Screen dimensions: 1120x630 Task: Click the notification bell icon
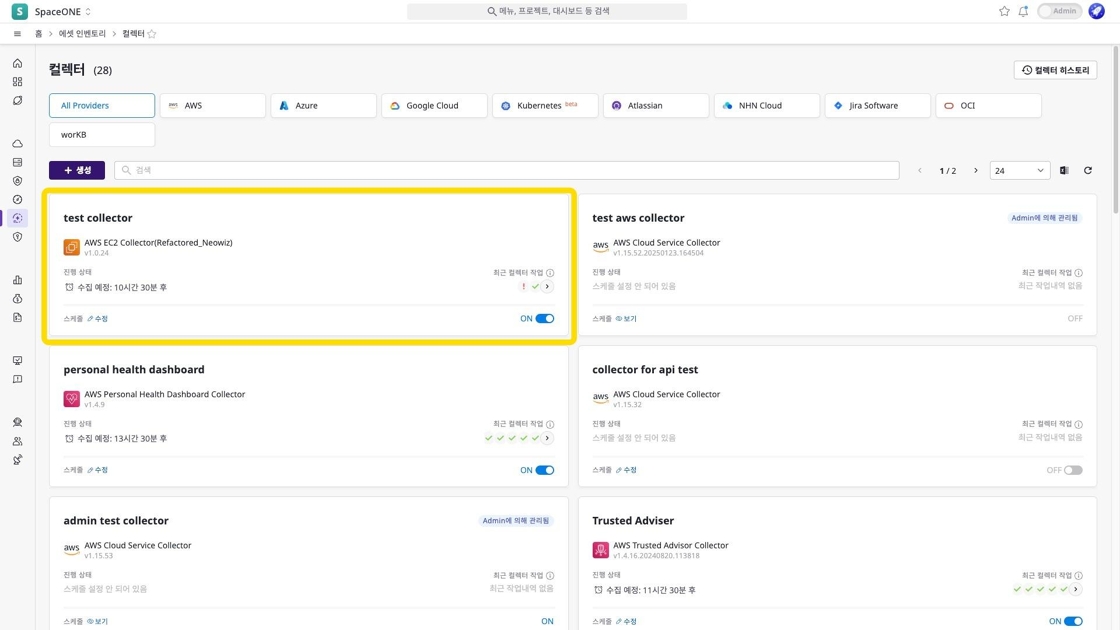tap(1023, 12)
